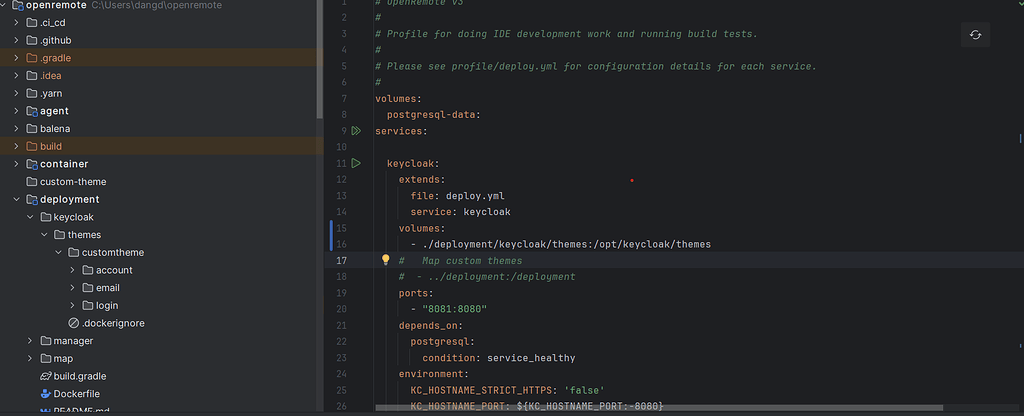Click the themes volume mapping on line 16
The height and width of the screenshot is (416, 1024).
pos(567,244)
